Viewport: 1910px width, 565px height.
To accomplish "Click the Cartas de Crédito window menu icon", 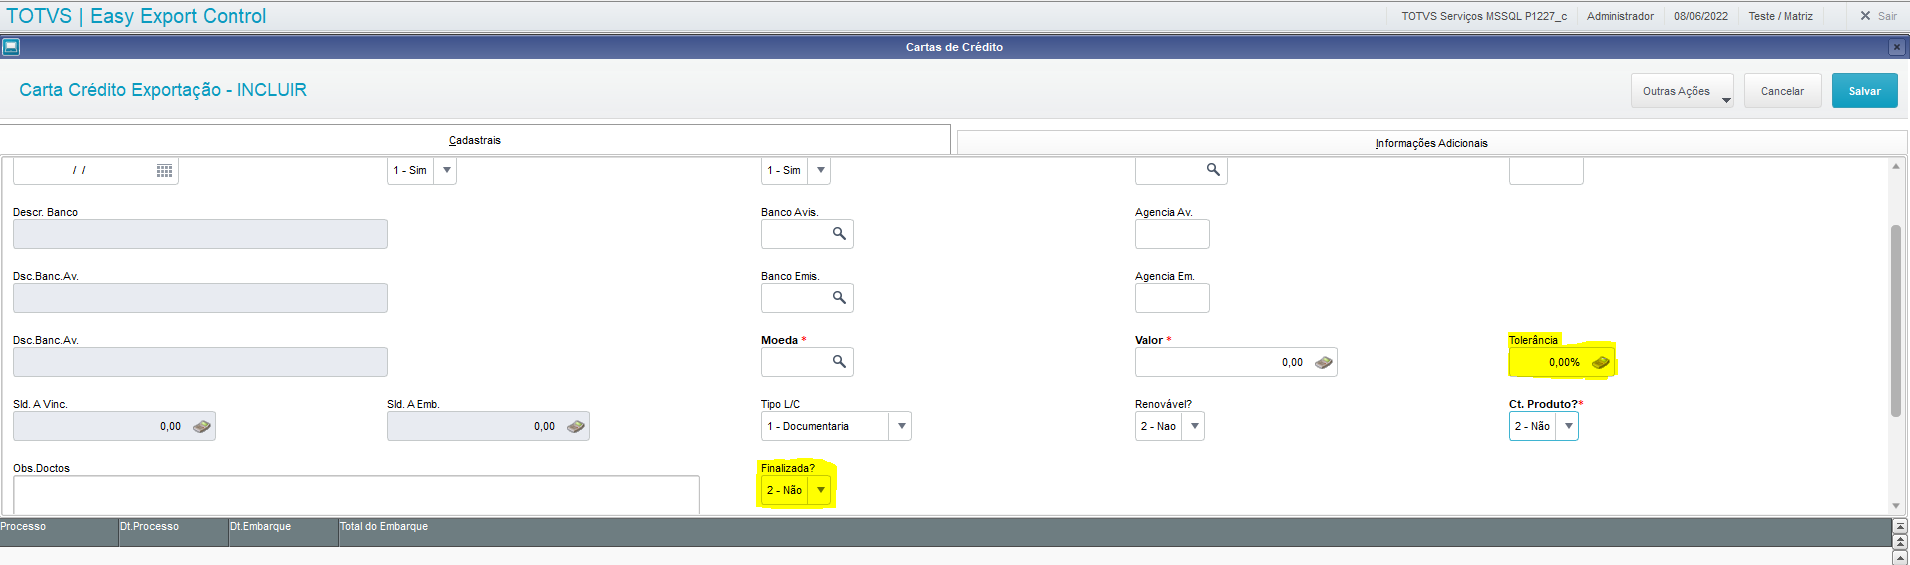I will tap(11, 47).
